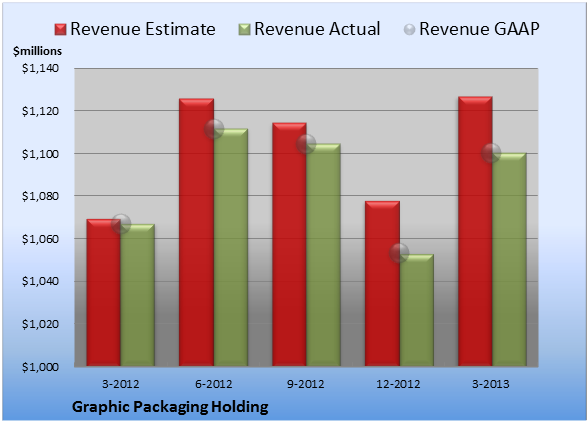Select the red estimate bar for 3-2013
The width and height of the screenshot is (588, 422).
[x=475, y=231]
